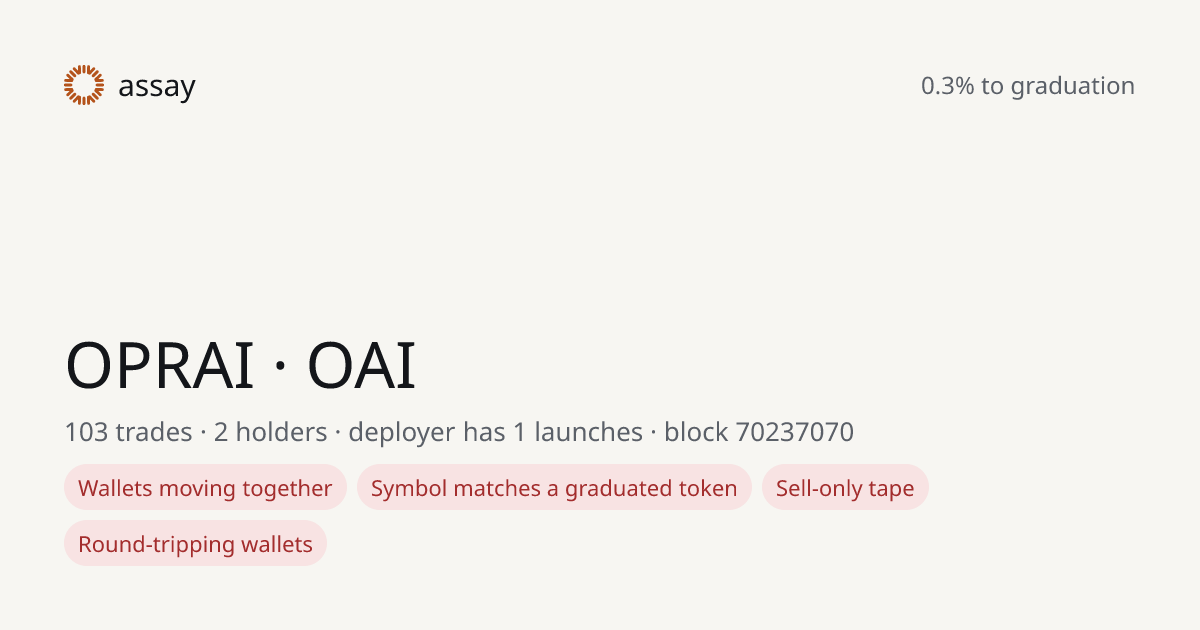Click the assay sunburst logo icon
1200x630 pixels.
(84, 85)
